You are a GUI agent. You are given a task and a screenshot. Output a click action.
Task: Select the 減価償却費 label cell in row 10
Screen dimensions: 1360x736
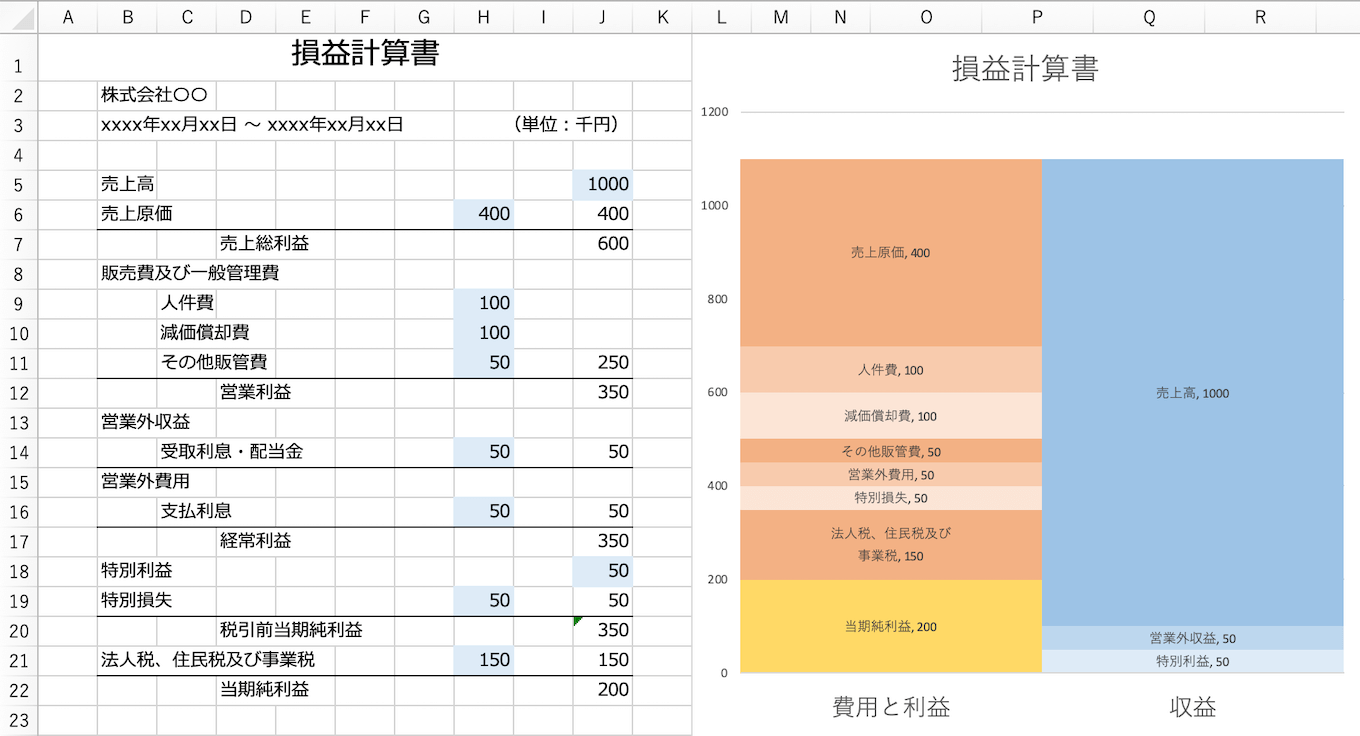tap(204, 333)
